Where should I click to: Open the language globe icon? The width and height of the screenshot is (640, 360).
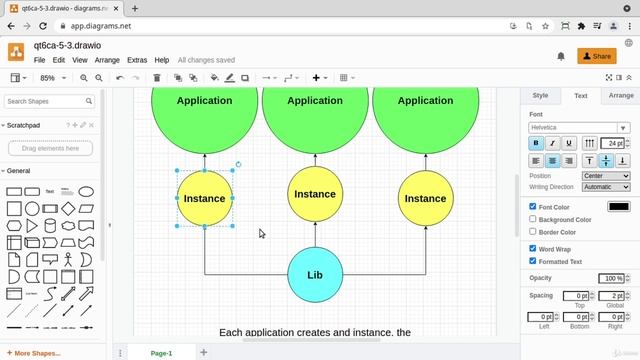point(629,43)
